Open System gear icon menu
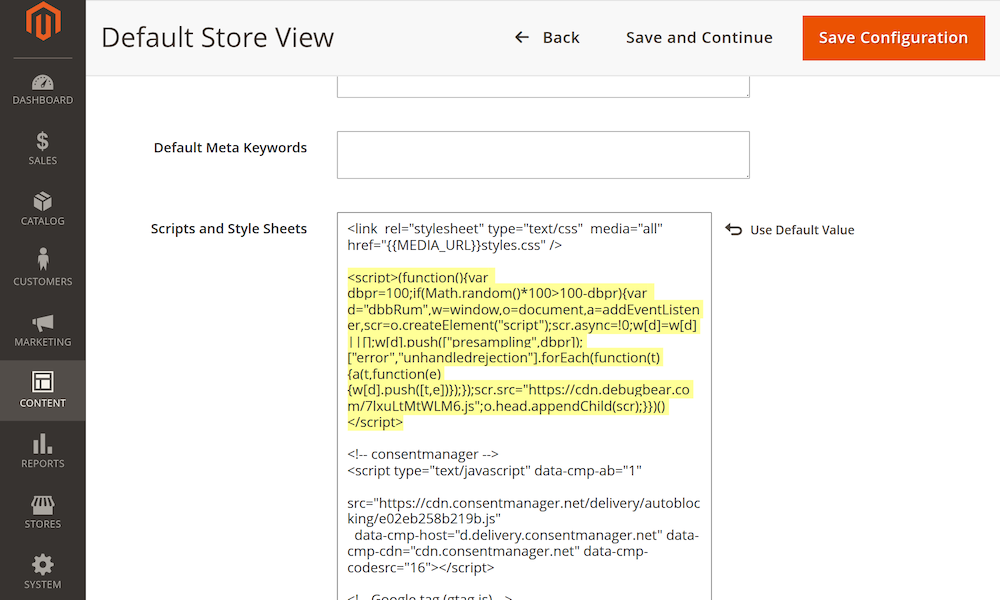 point(42,566)
